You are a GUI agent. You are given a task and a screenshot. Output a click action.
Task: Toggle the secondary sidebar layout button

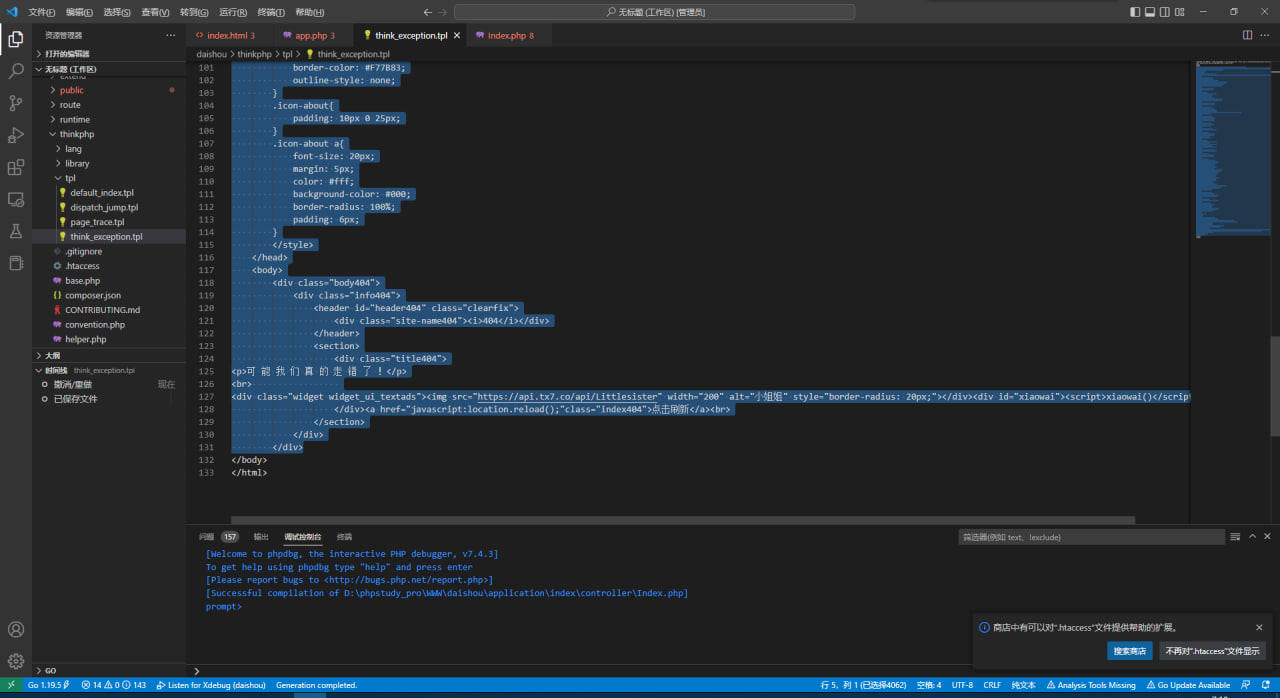pos(1166,12)
